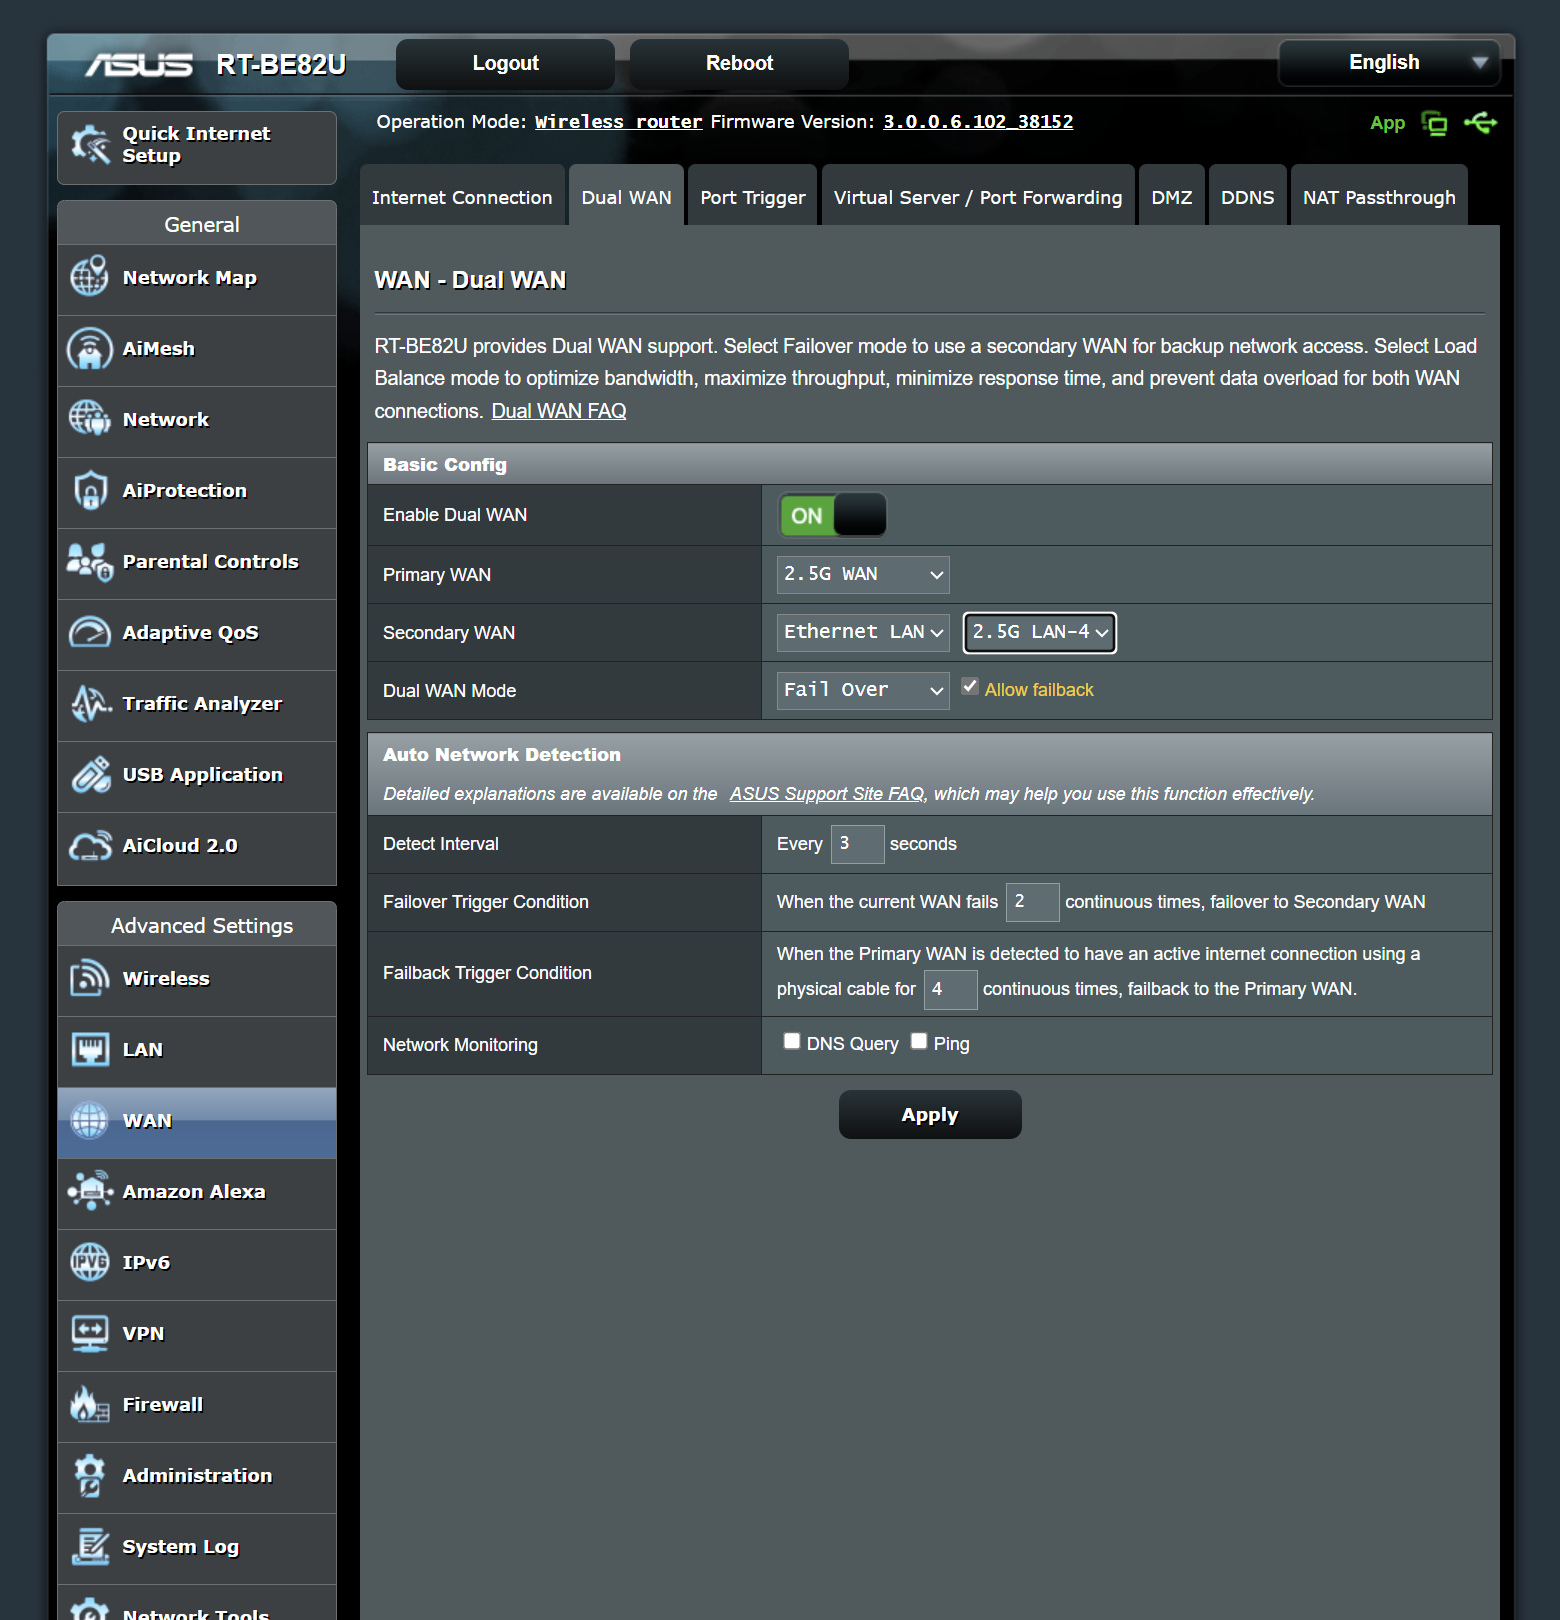Open ASUS Support Site FAQ link

827,794
